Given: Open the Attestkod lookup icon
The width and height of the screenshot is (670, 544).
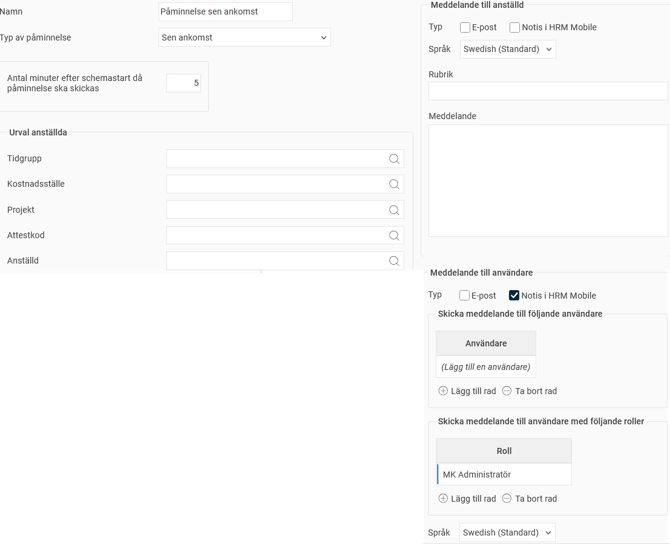Looking at the screenshot, I should [394, 236].
